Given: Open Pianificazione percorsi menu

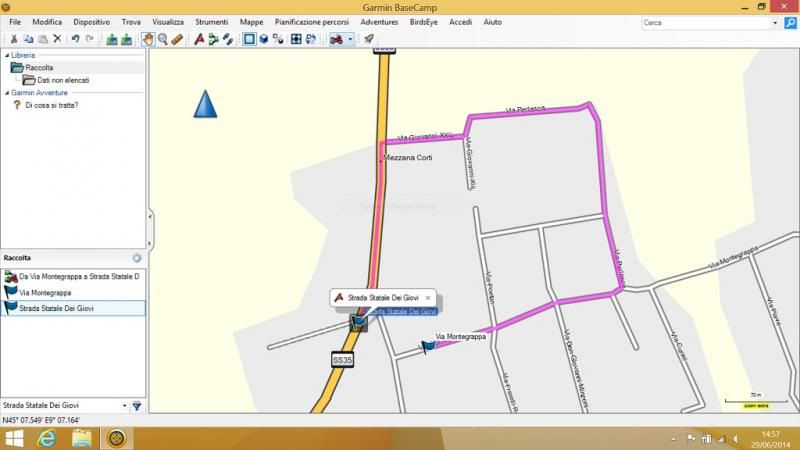Looking at the screenshot, I should [x=312, y=22].
